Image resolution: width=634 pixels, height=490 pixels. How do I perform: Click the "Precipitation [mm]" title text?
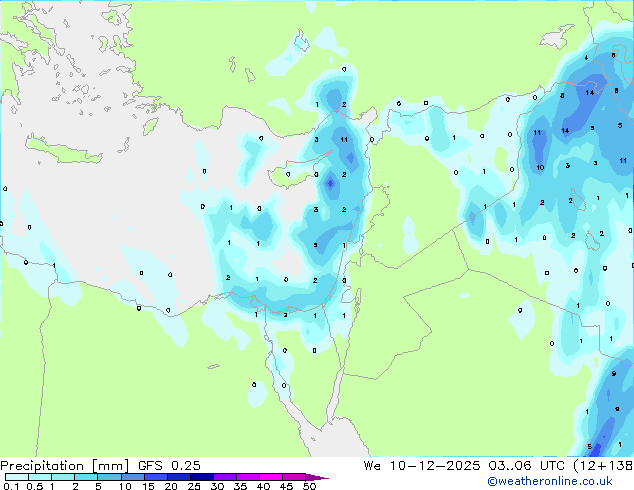65,466
